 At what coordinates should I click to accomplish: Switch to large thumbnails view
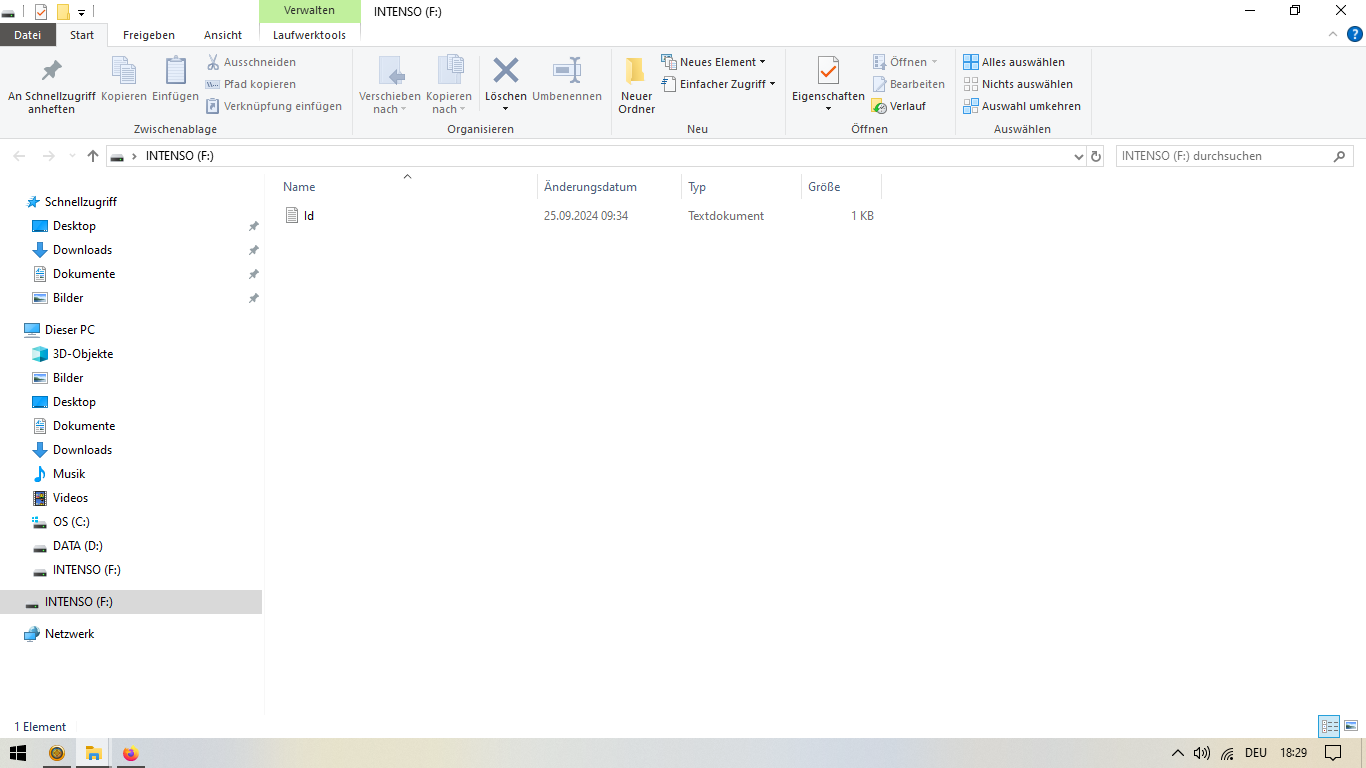1350,727
